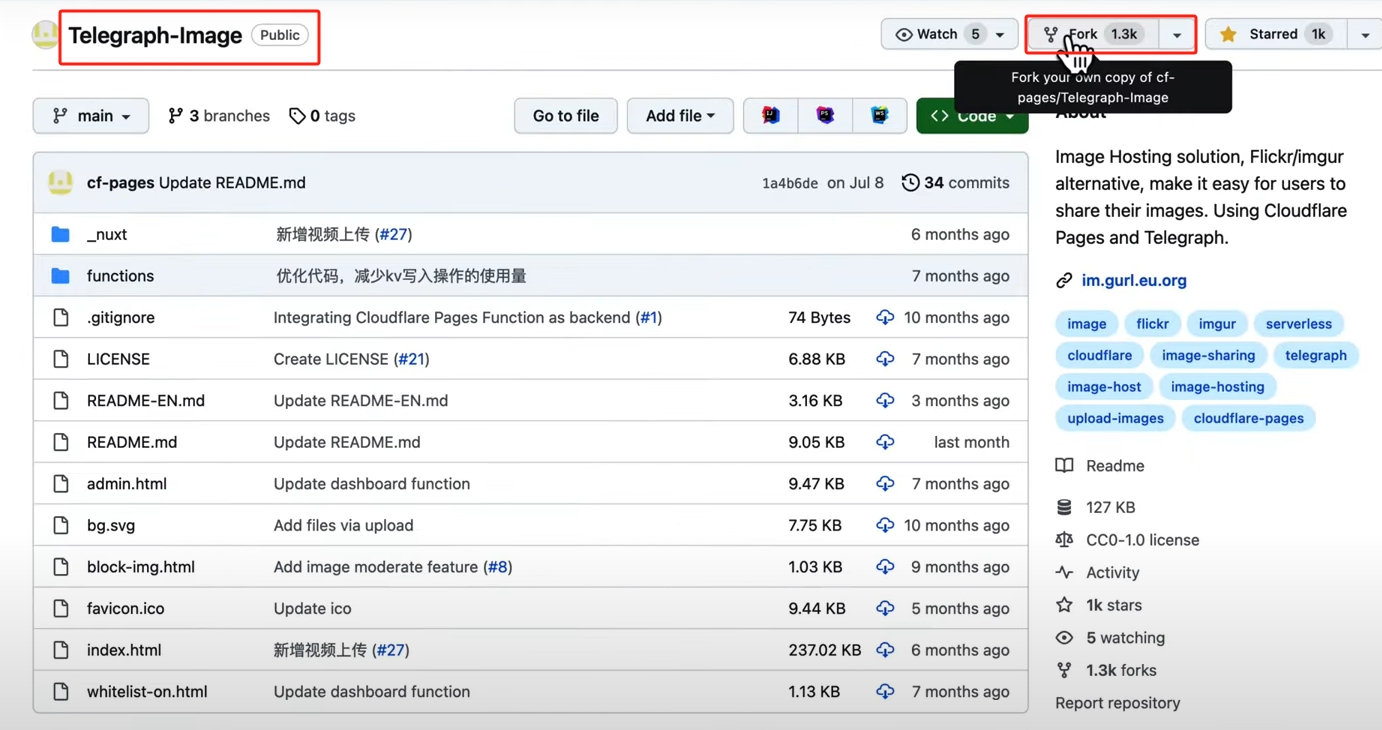Open issue link #1 in .gitignore row
Image resolution: width=1382 pixels, height=730 pixels.
pyautogui.click(x=649, y=317)
